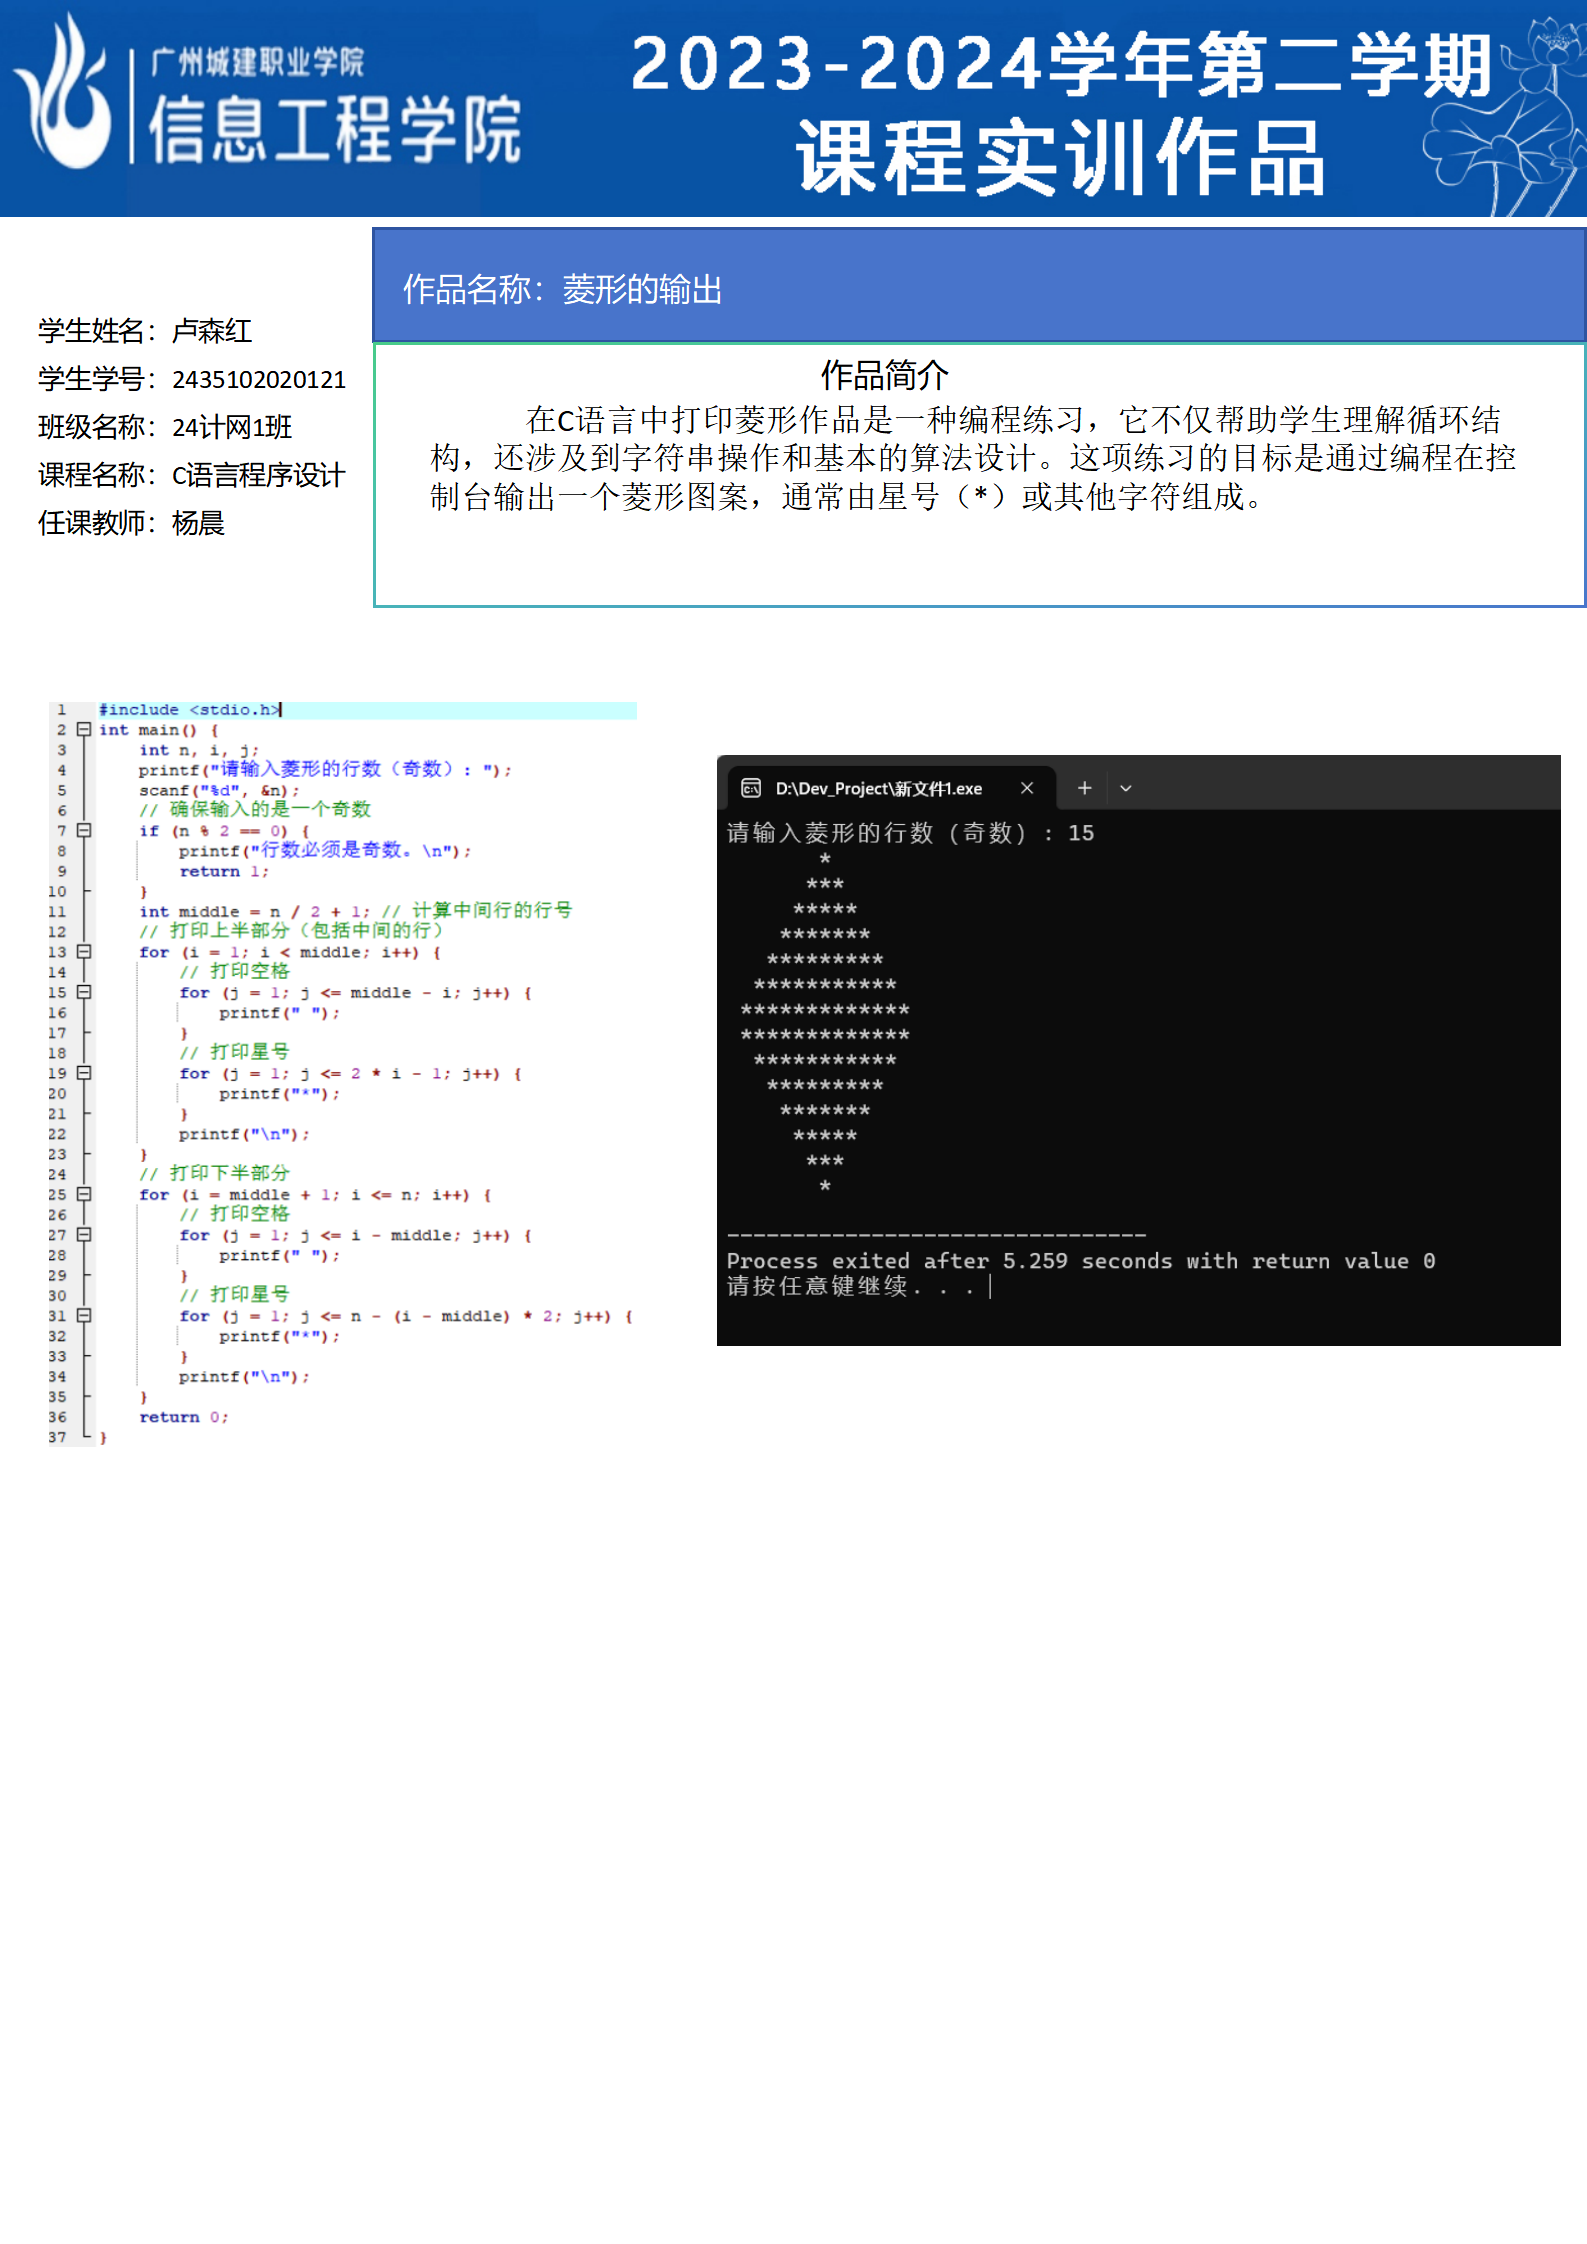Click the #include <stdio.h> code line
The width and height of the screenshot is (1587, 2244).
pos(190,710)
